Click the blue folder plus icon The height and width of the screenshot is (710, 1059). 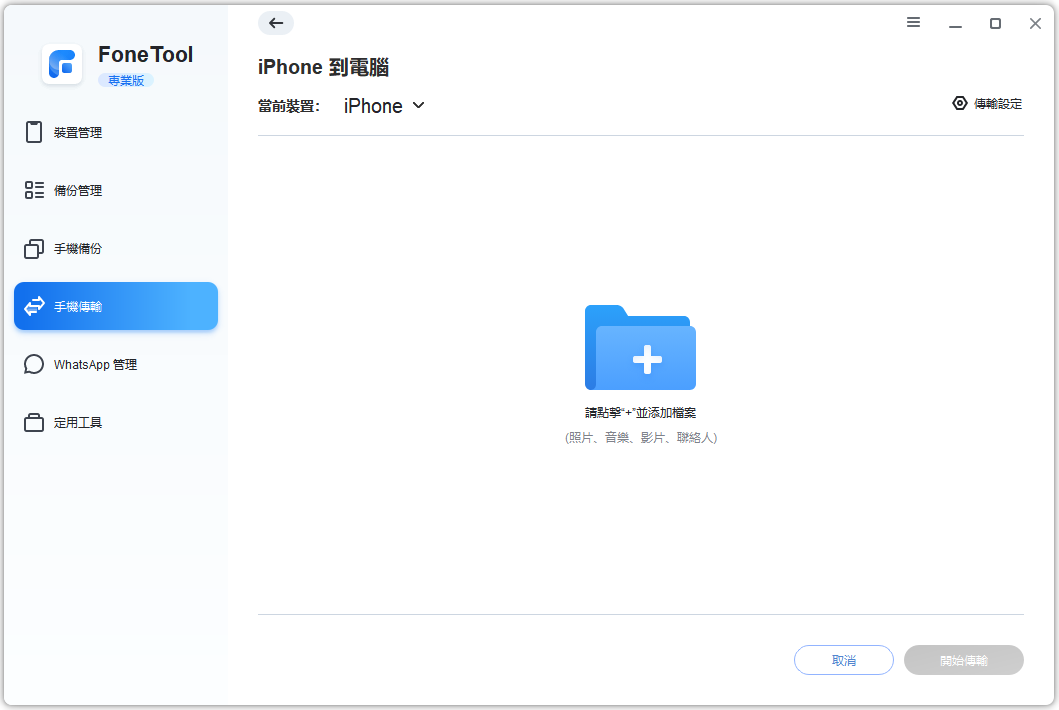click(x=640, y=348)
